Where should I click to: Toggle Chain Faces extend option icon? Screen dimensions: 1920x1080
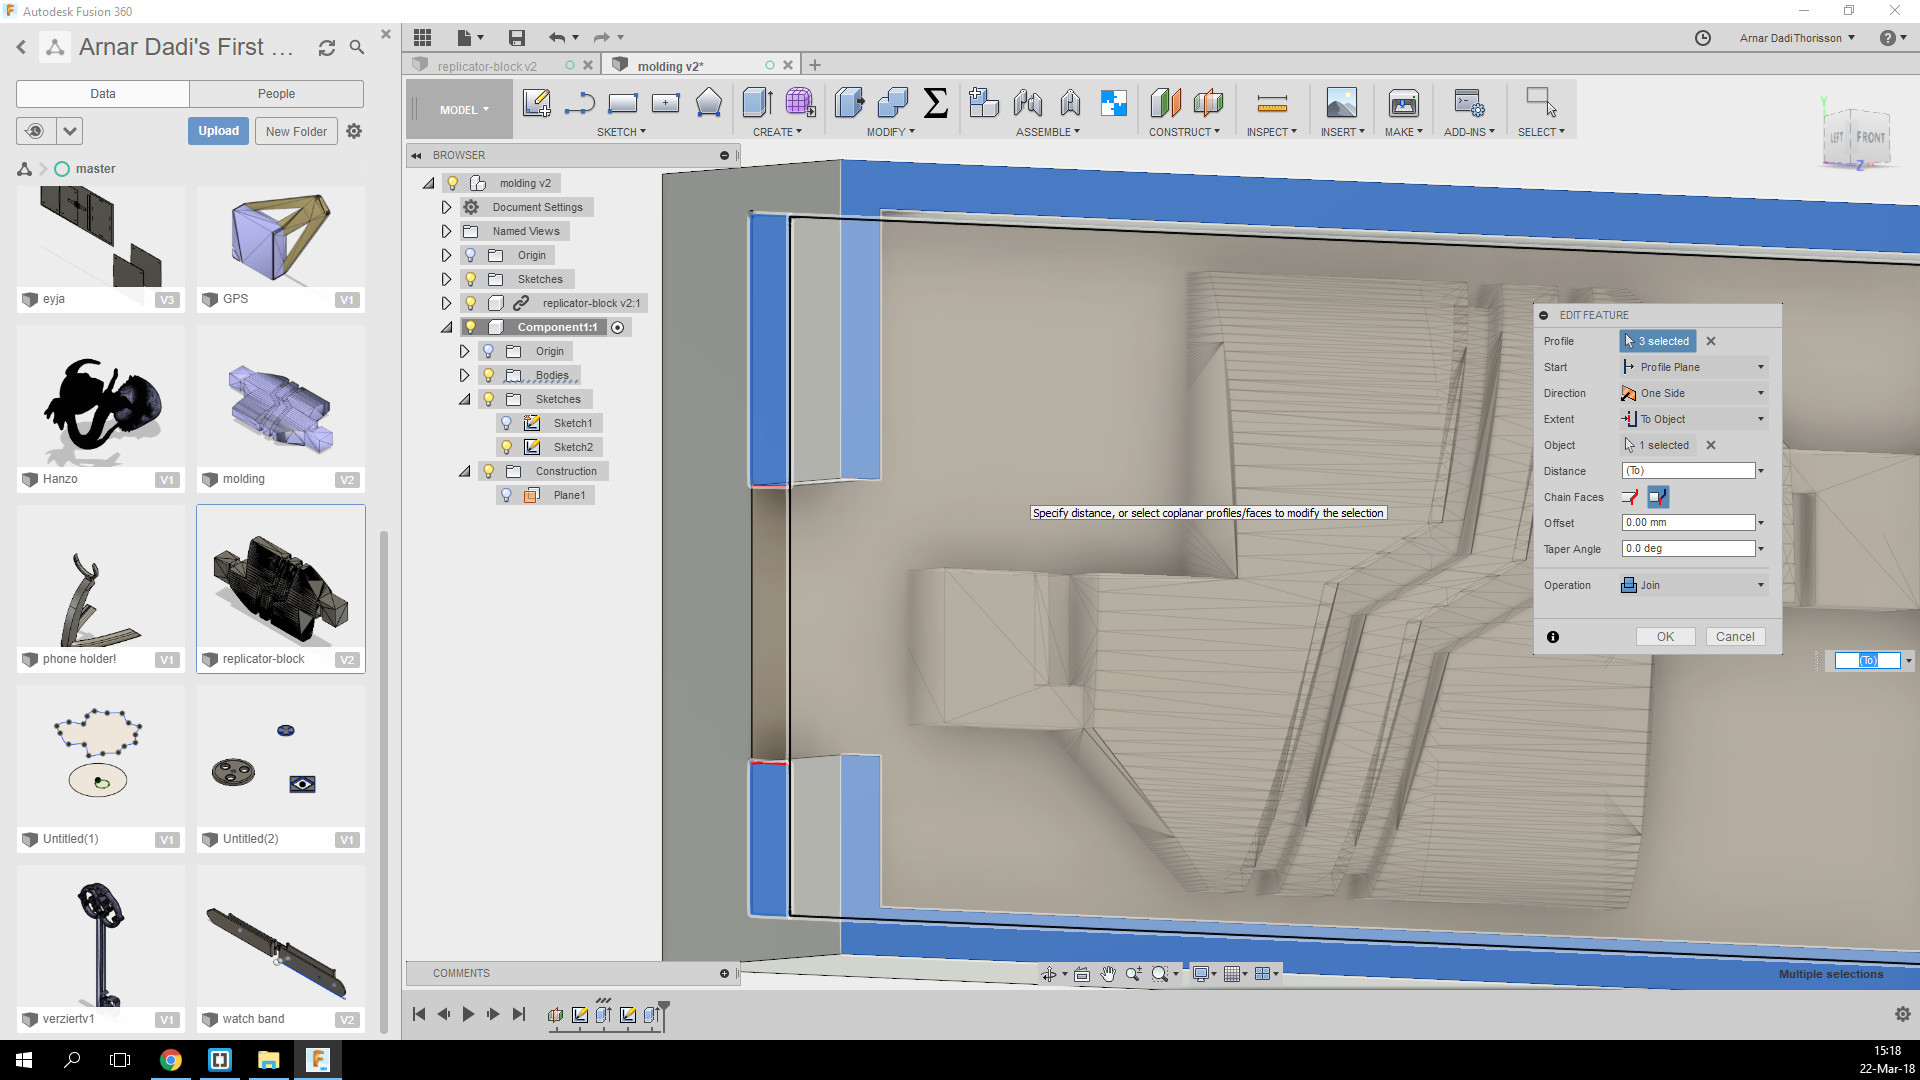[x=1657, y=497]
